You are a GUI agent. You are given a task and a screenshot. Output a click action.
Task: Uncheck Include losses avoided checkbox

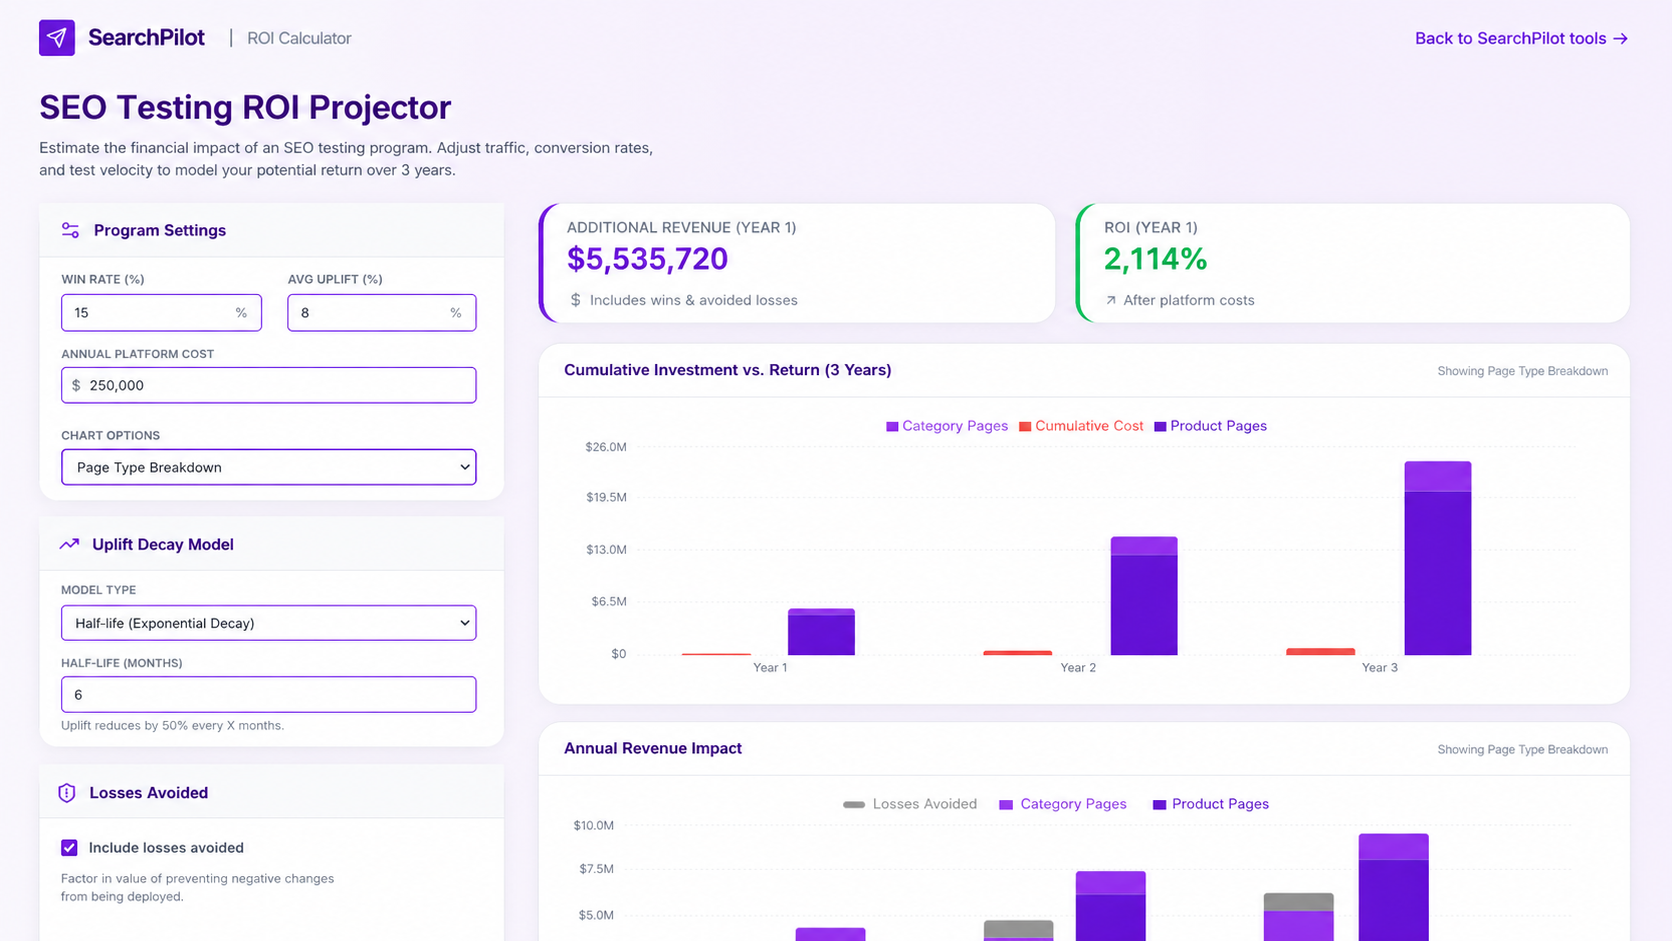tap(69, 848)
